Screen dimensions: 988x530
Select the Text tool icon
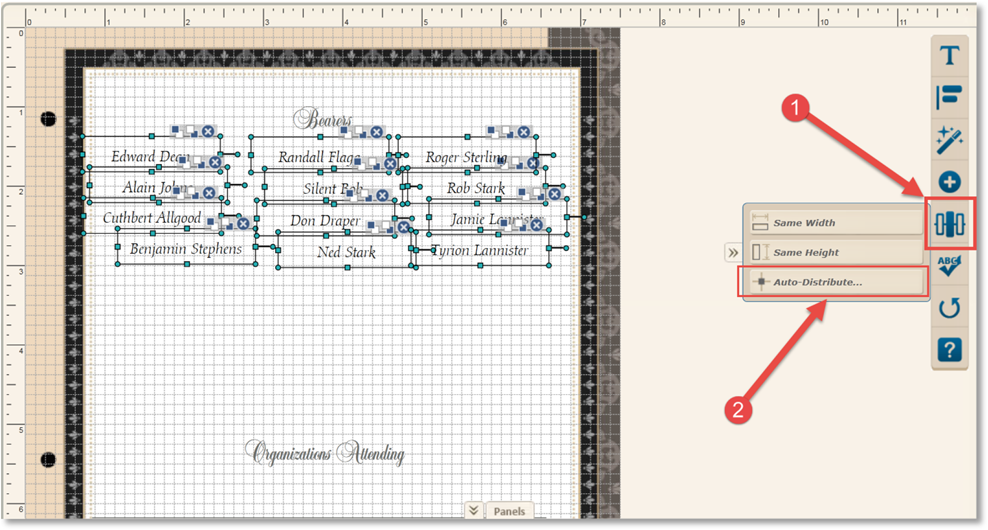click(950, 56)
